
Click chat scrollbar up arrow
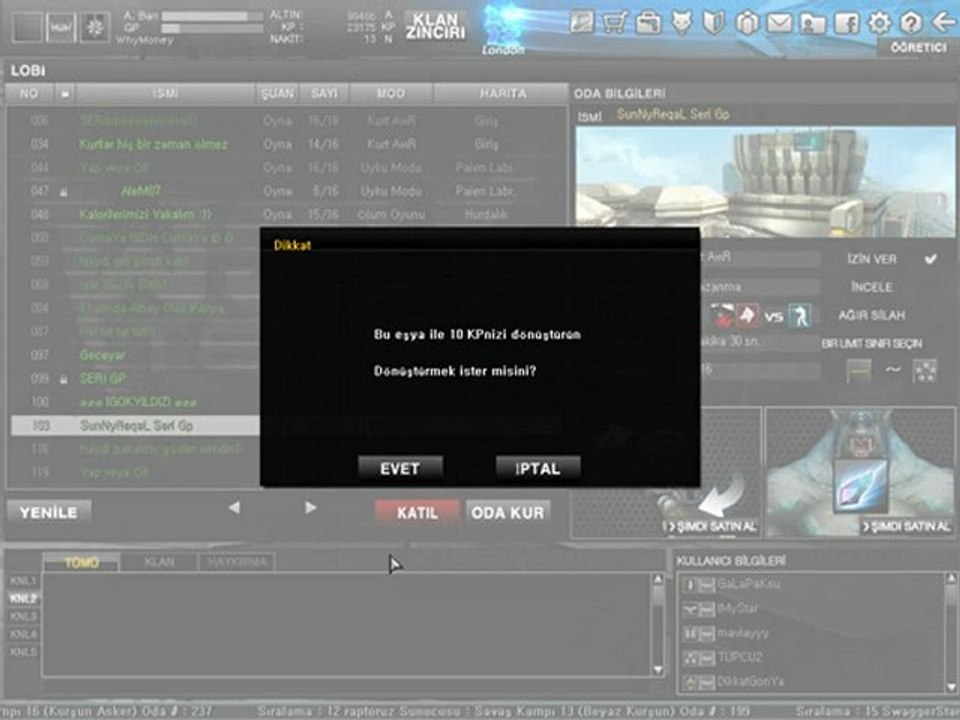(658, 579)
